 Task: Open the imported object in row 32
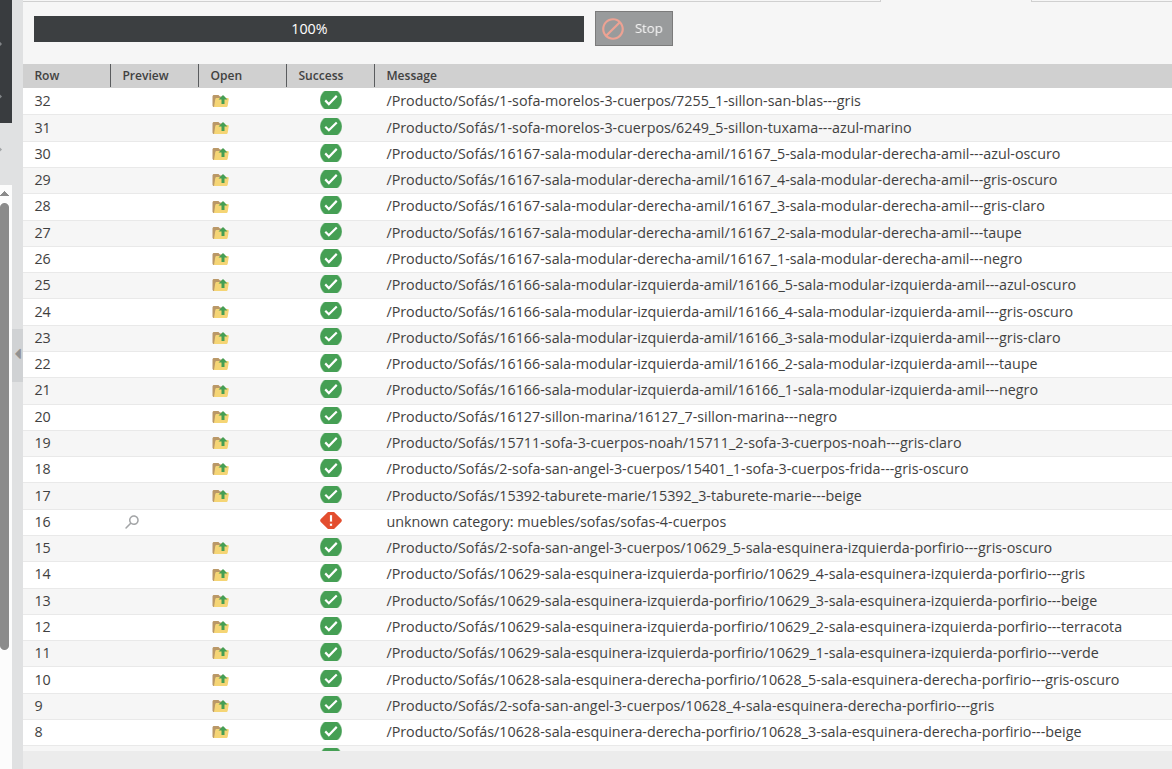(x=220, y=101)
